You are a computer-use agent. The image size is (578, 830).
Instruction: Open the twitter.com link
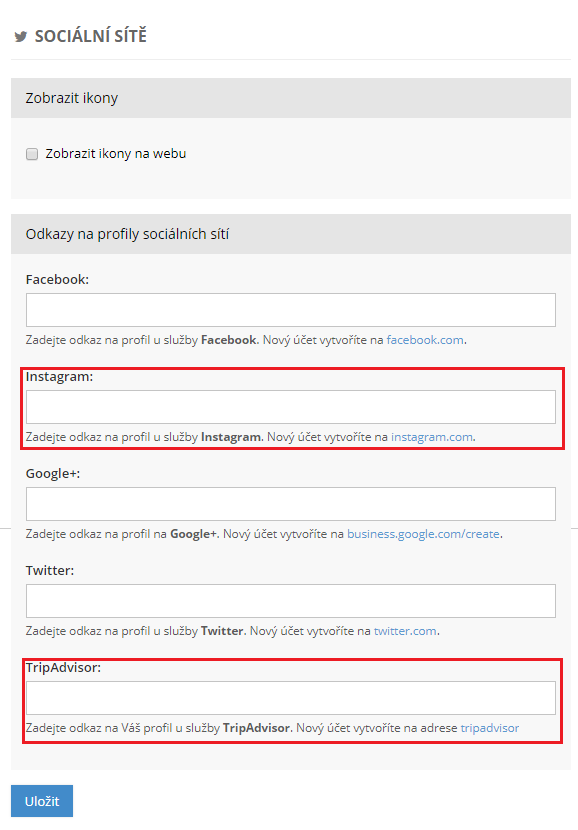point(405,631)
